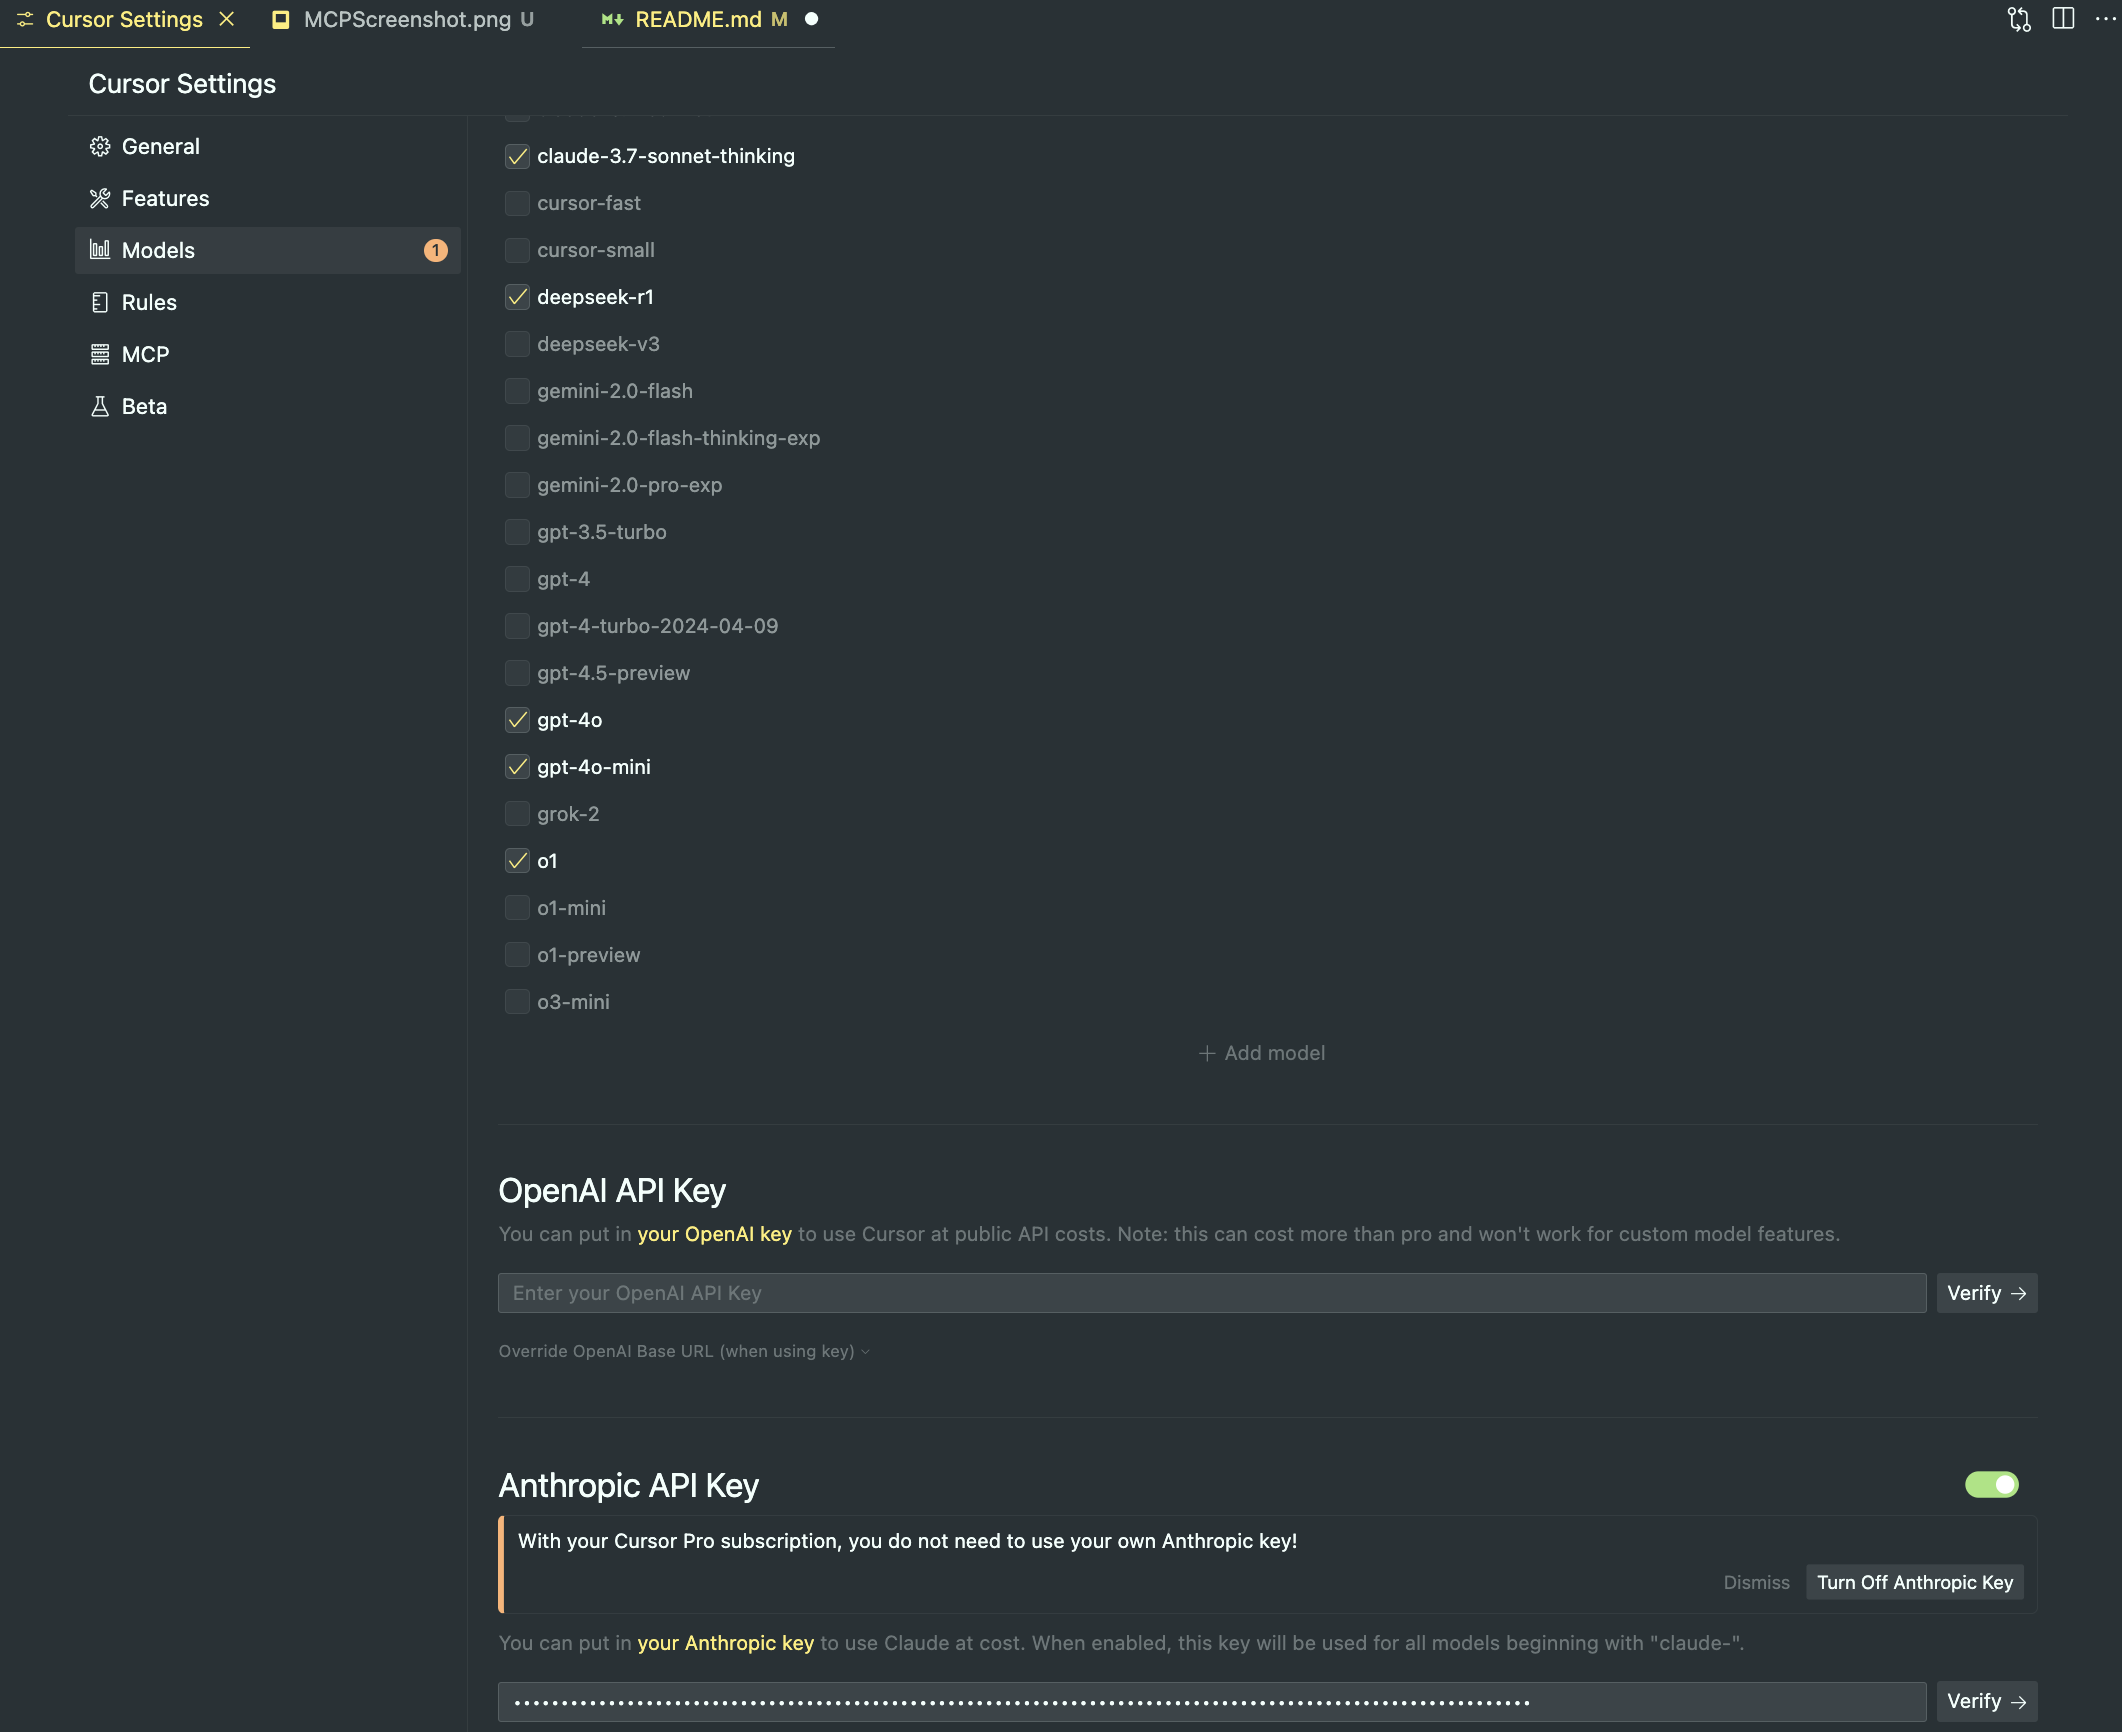Uncheck the deepseek-r1 model
This screenshot has width=2122, height=1732.
point(517,297)
